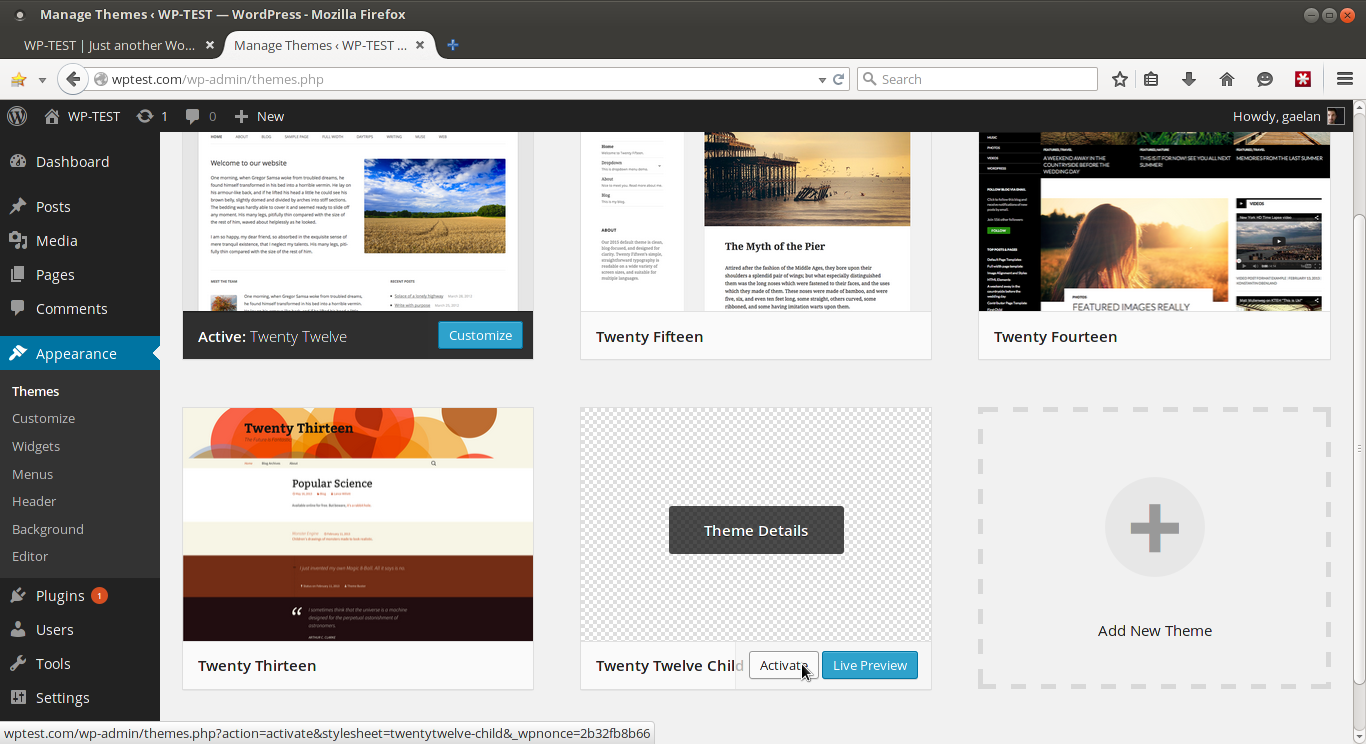Viewport: 1366px width, 744px height.
Task: Open comments bubble in admin bar
Action: (200, 116)
